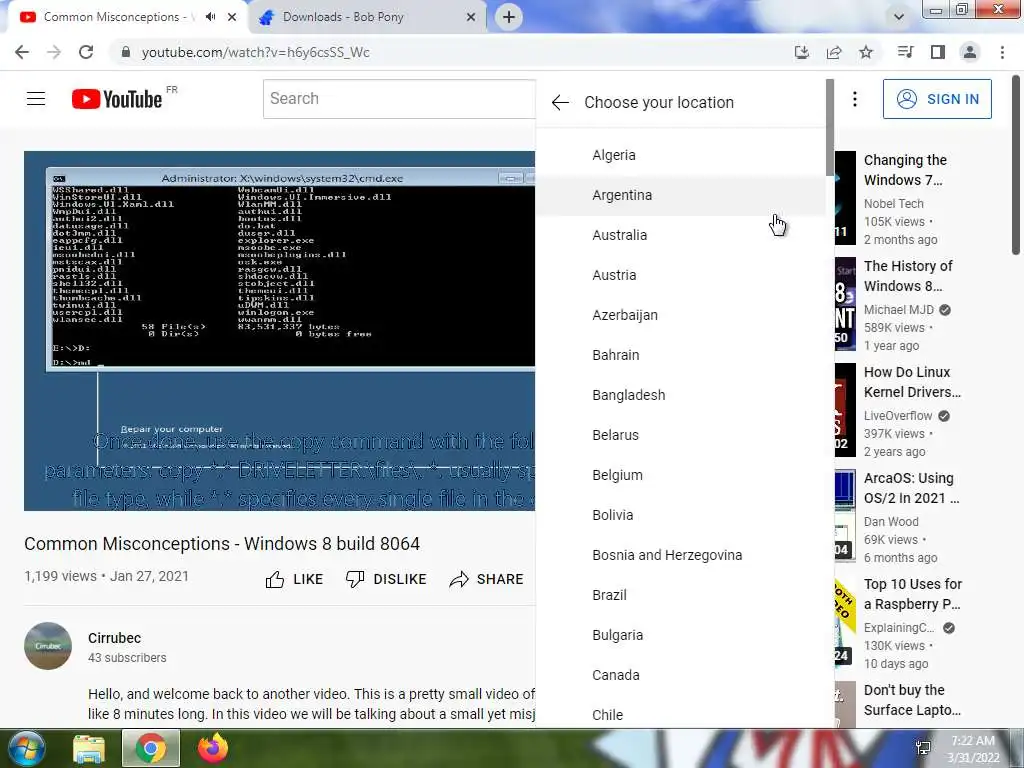Image resolution: width=1024 pixels, height=768 pixels.
Task: Share this page icon in address bar
Action: pos(834,52)
